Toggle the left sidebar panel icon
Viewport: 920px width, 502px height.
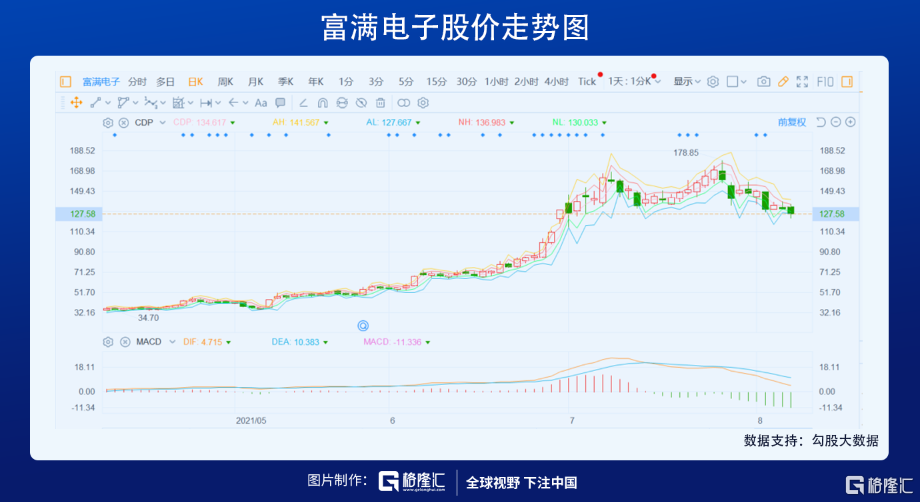point(66,82)
